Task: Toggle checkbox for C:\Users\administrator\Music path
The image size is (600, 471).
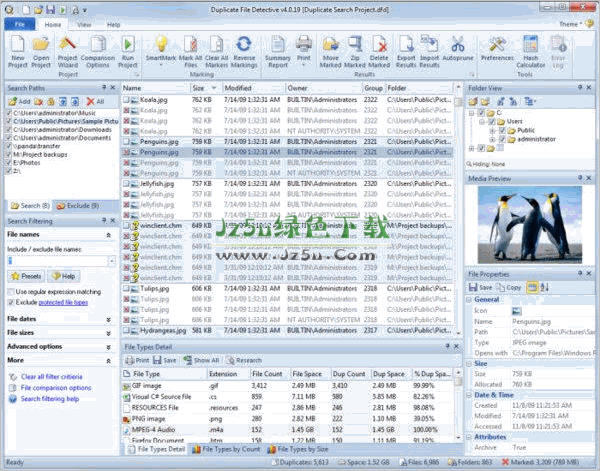Action: [9, 113]
